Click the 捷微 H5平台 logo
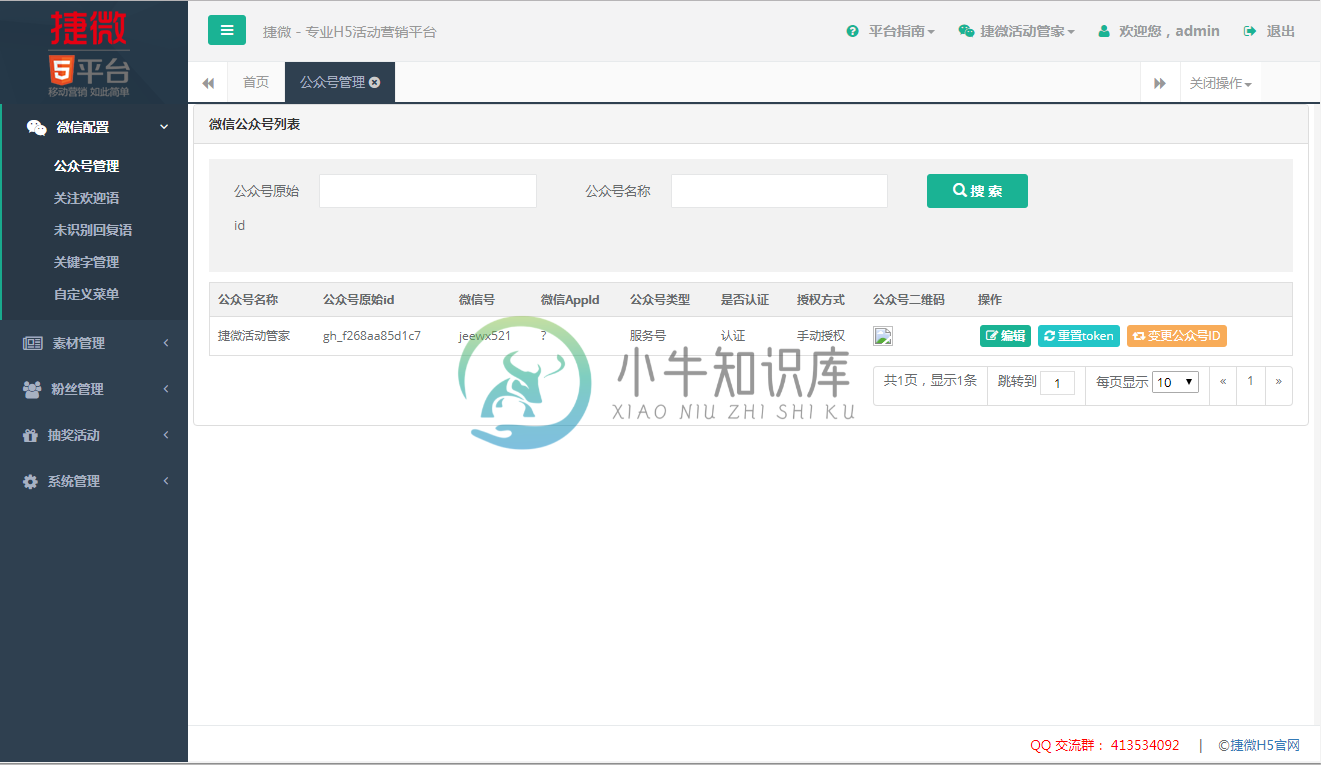1321x765 pixels. pos(89,52)
